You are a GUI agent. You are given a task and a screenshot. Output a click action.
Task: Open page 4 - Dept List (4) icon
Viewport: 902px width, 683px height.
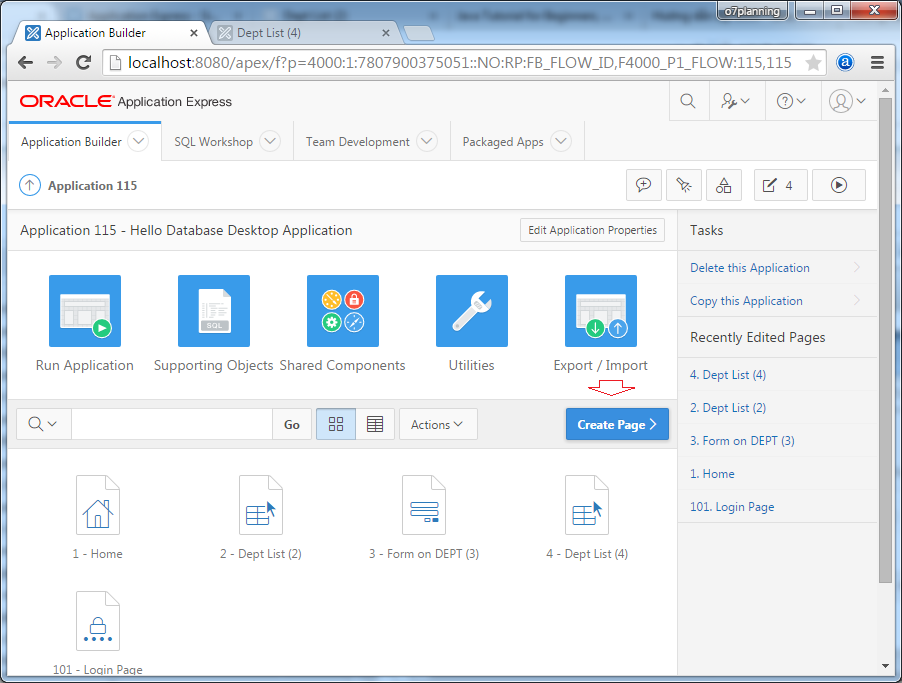587,505
